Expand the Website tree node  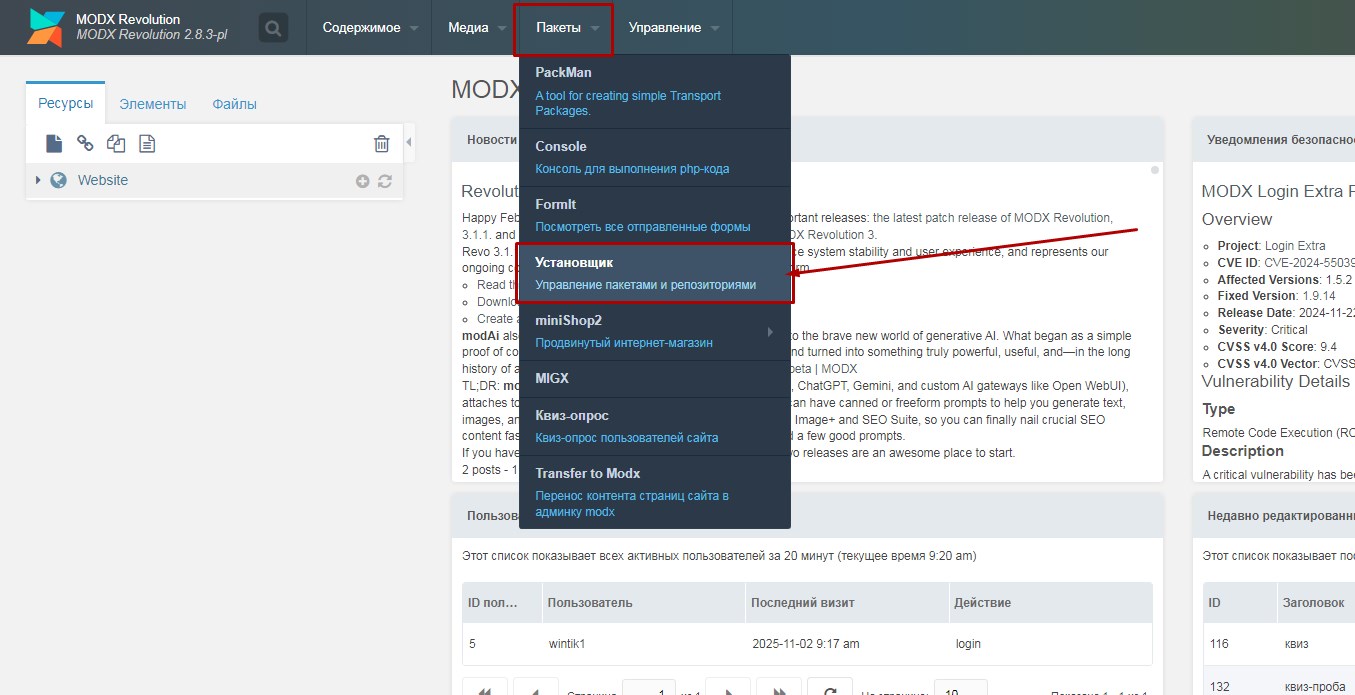tap(38, 180)
